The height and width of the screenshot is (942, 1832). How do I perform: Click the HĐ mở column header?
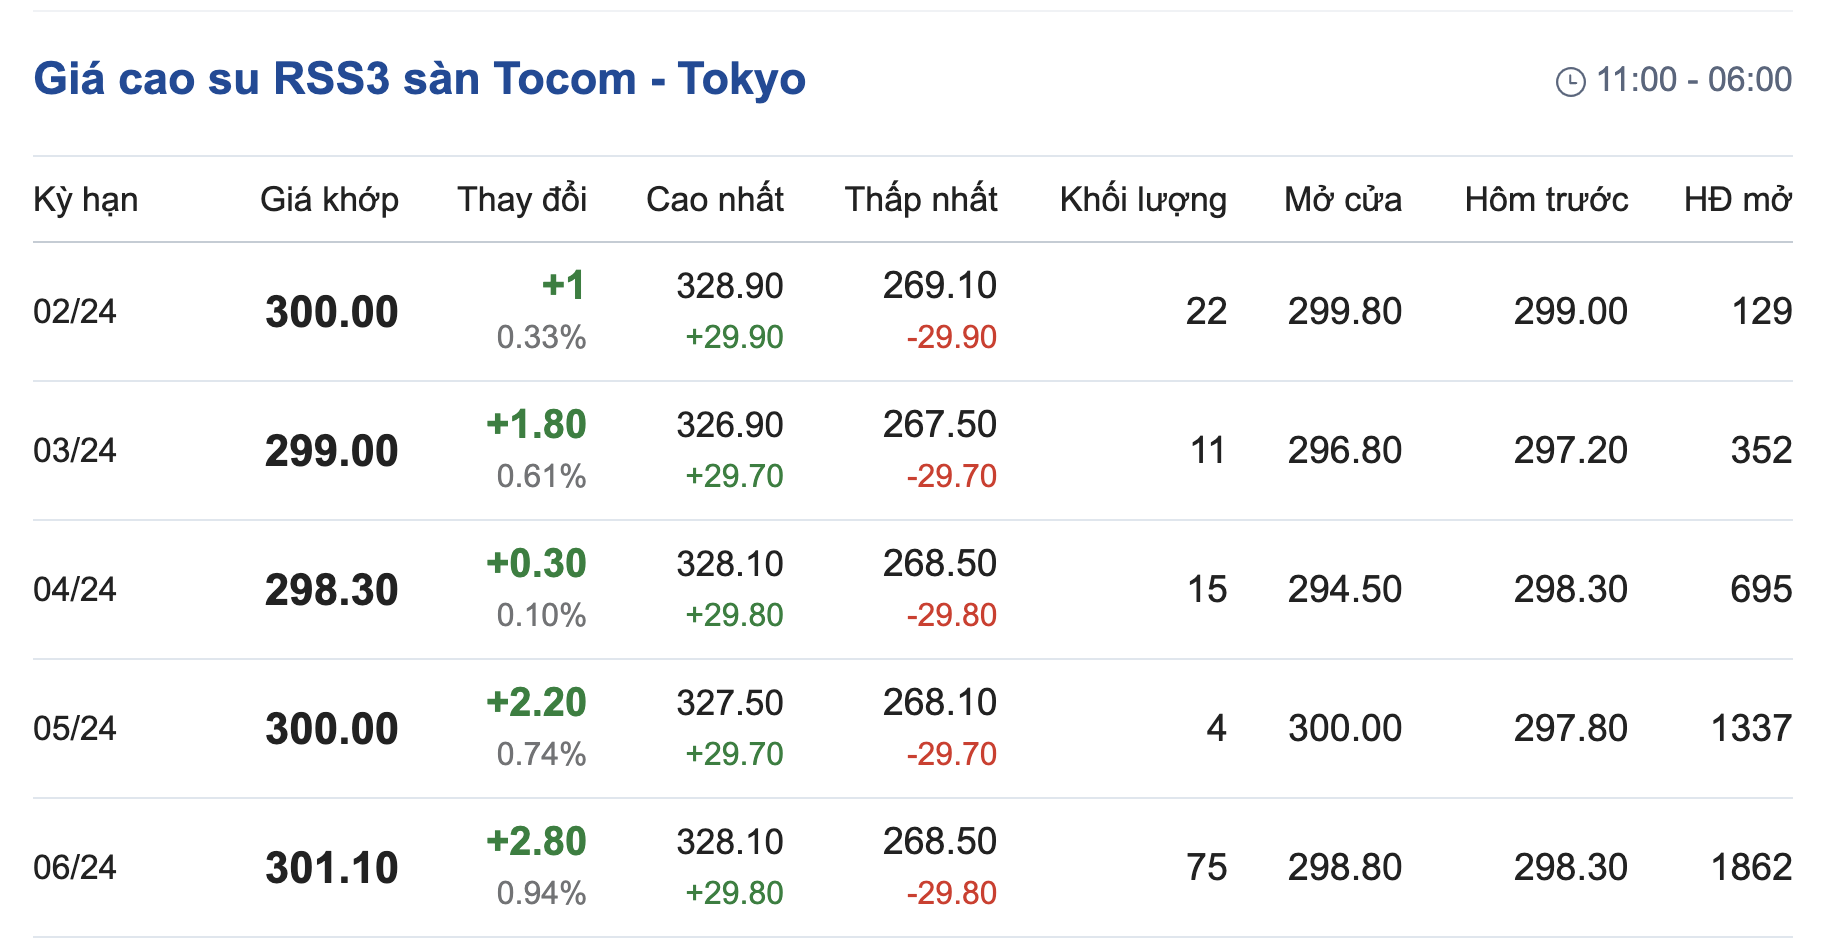1737,200
